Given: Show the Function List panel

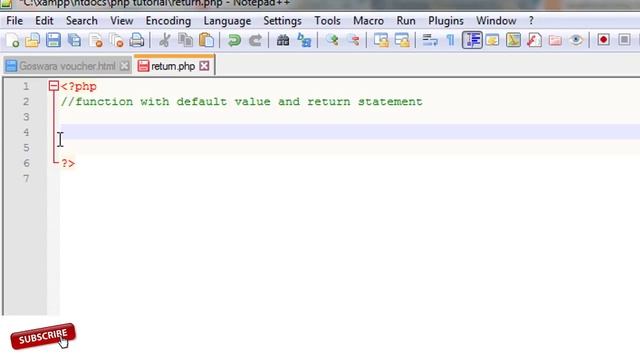Looking at the screenshot, I should point(534,40).
